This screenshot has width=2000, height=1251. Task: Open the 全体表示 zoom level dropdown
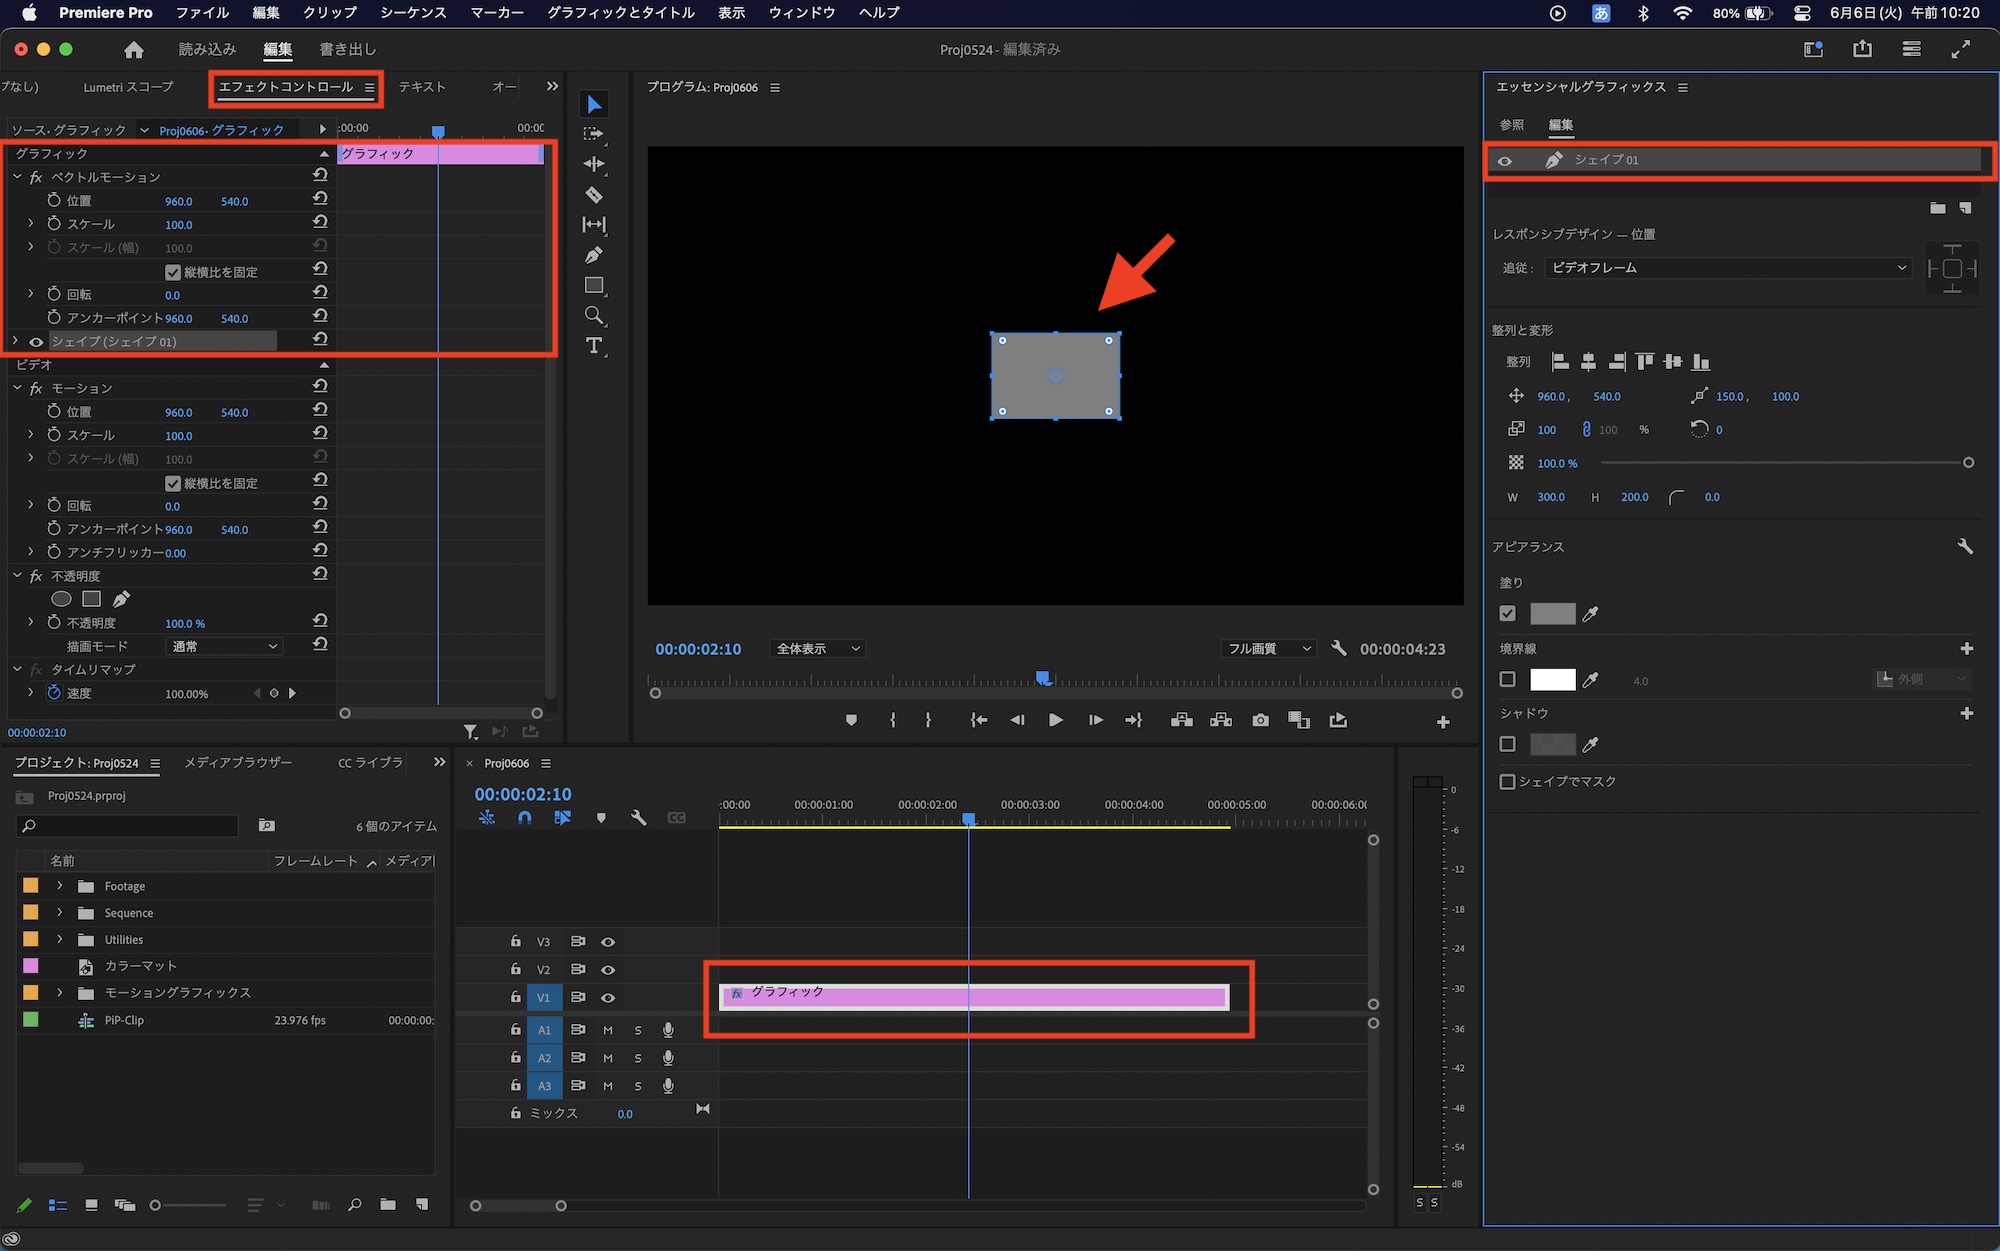(818, 649)
